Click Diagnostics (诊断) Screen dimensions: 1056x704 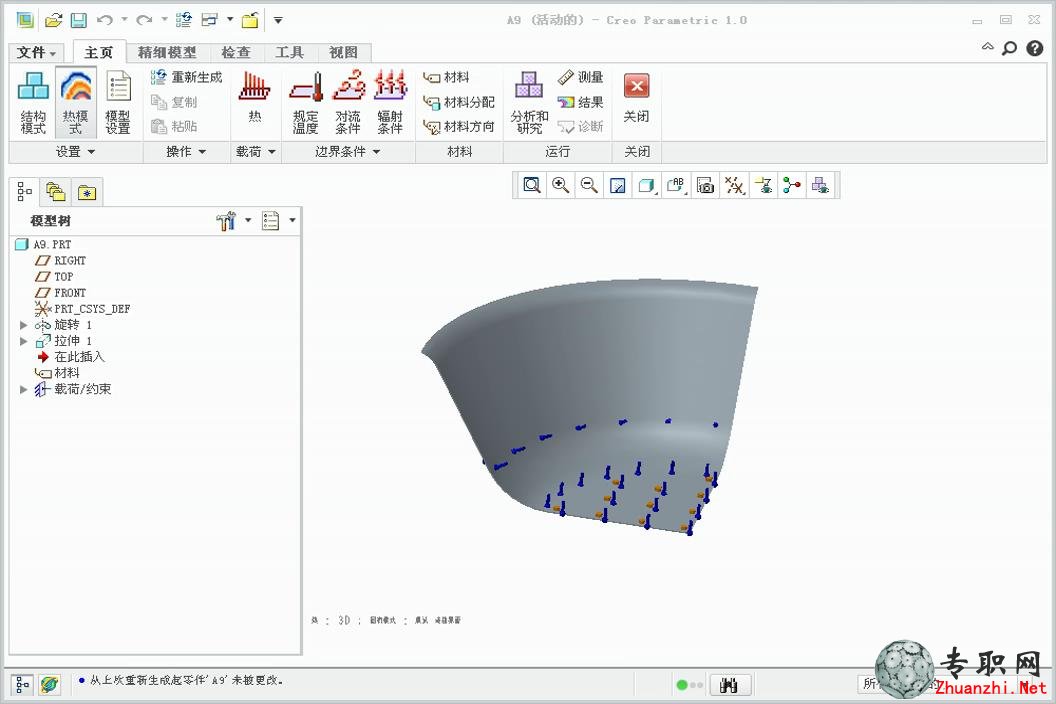[x=581, y=126]
